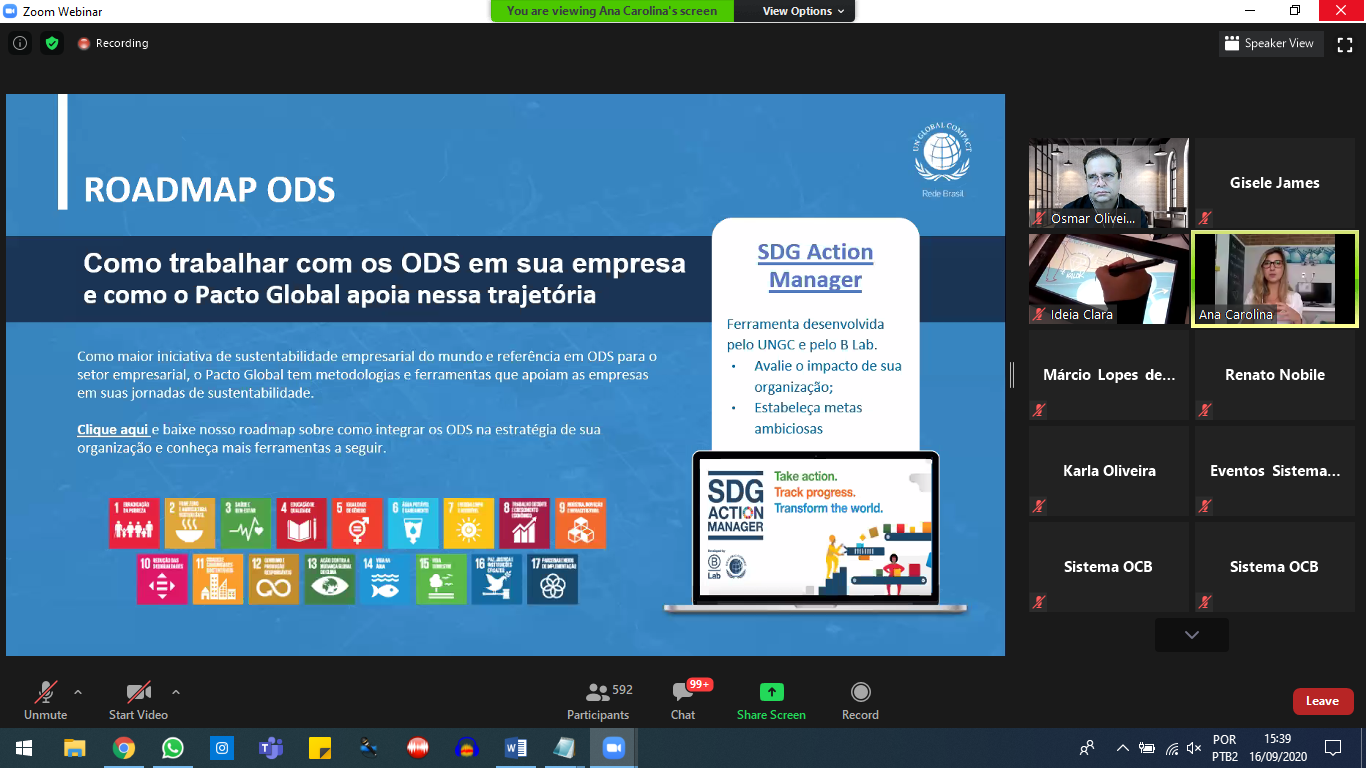
Task: Unmute the microphone
Action: 45,700
